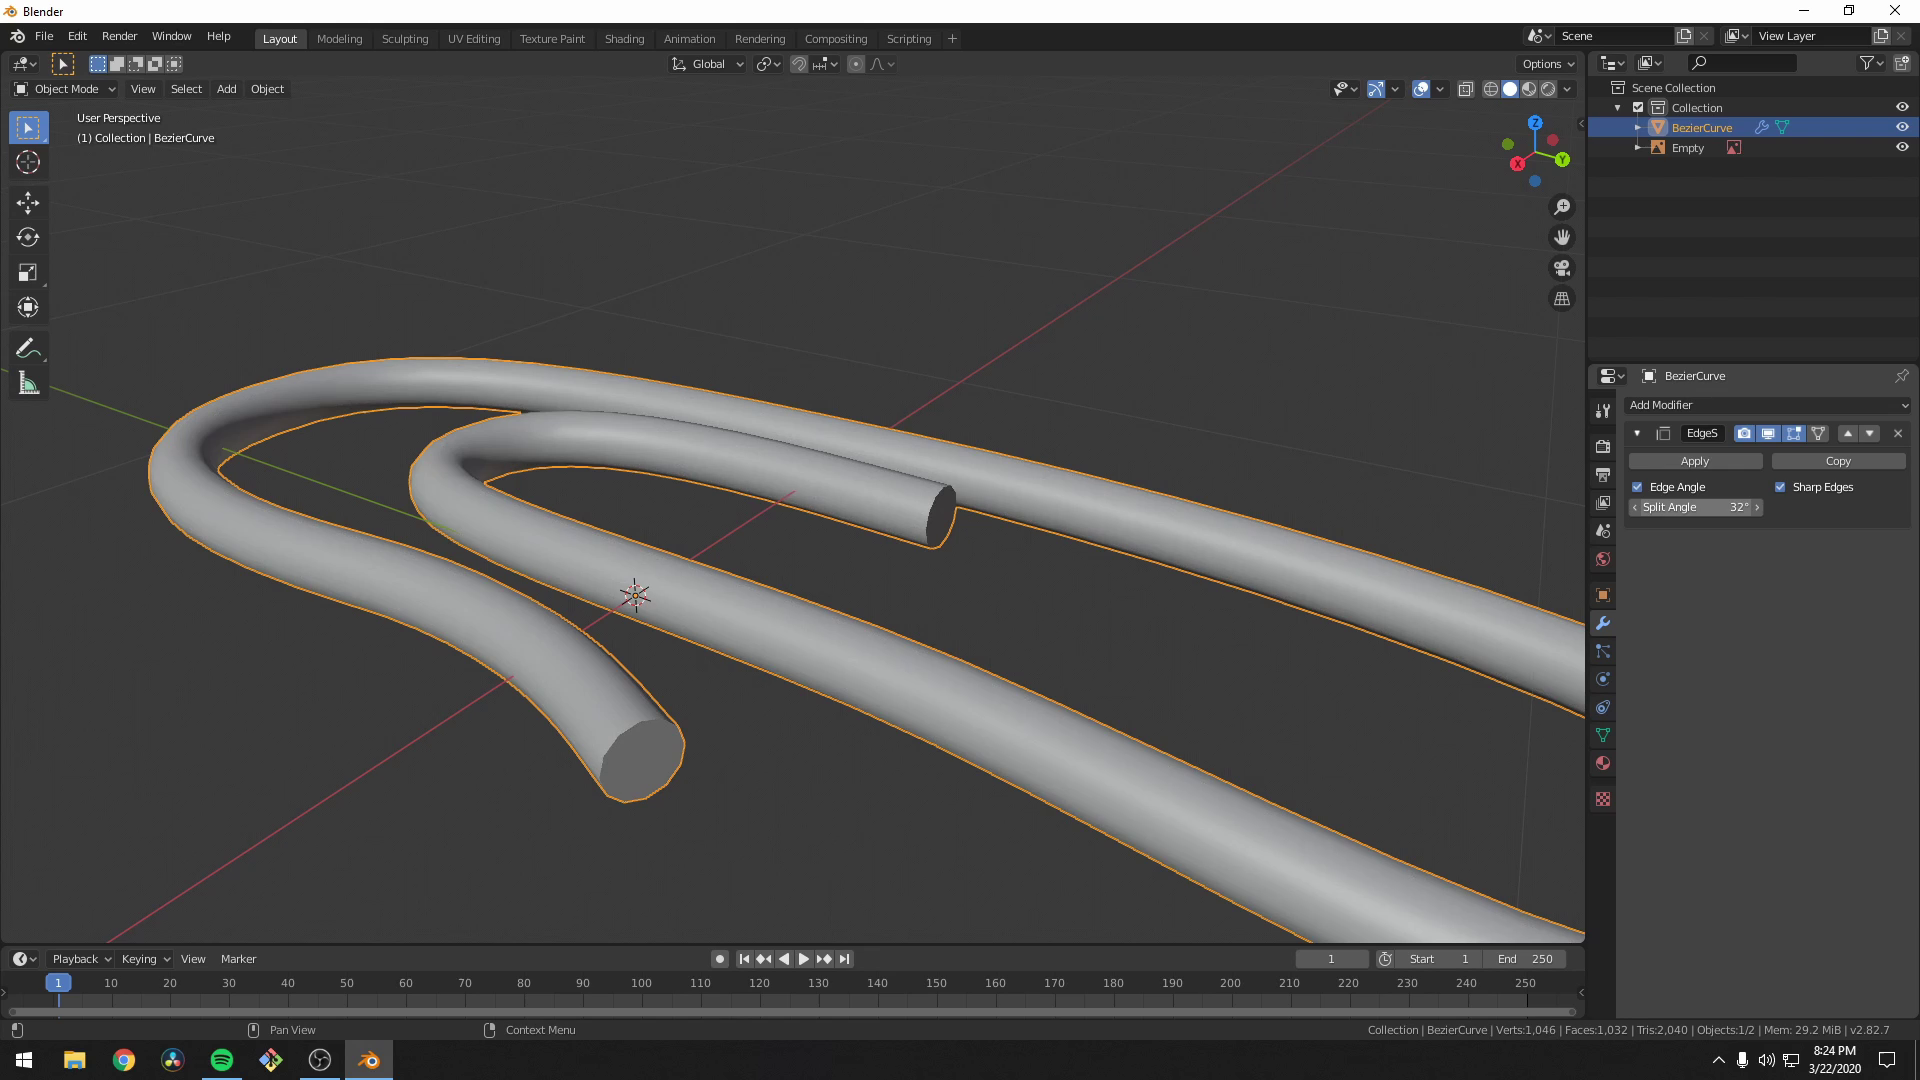Remove the EdgeSplit modifier
The image size is (1920, 1080).
(1898, 434)
